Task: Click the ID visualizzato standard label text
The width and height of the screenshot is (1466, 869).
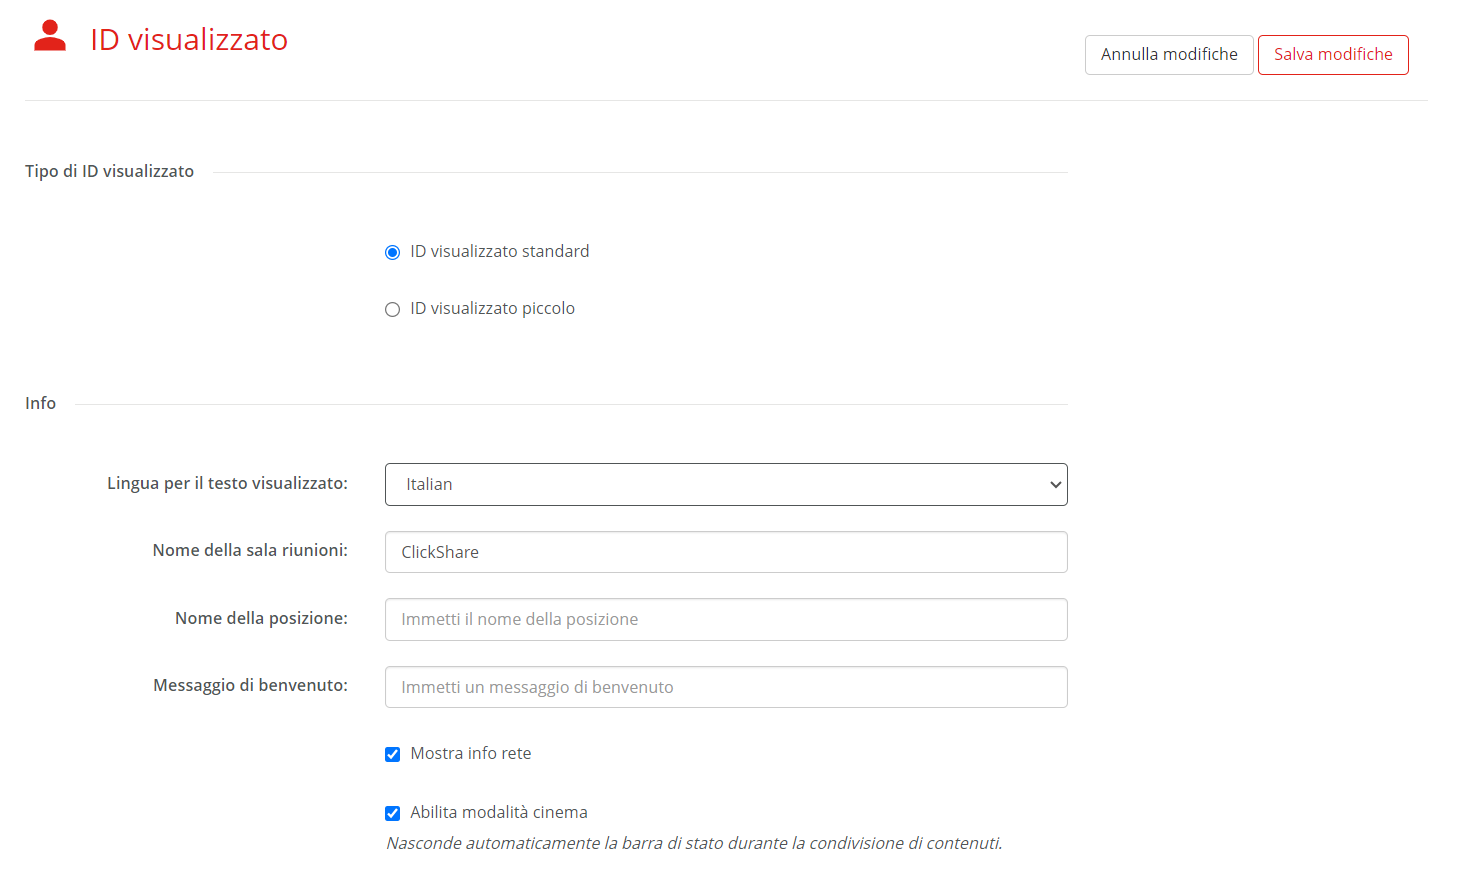Action: click(499, 251)
